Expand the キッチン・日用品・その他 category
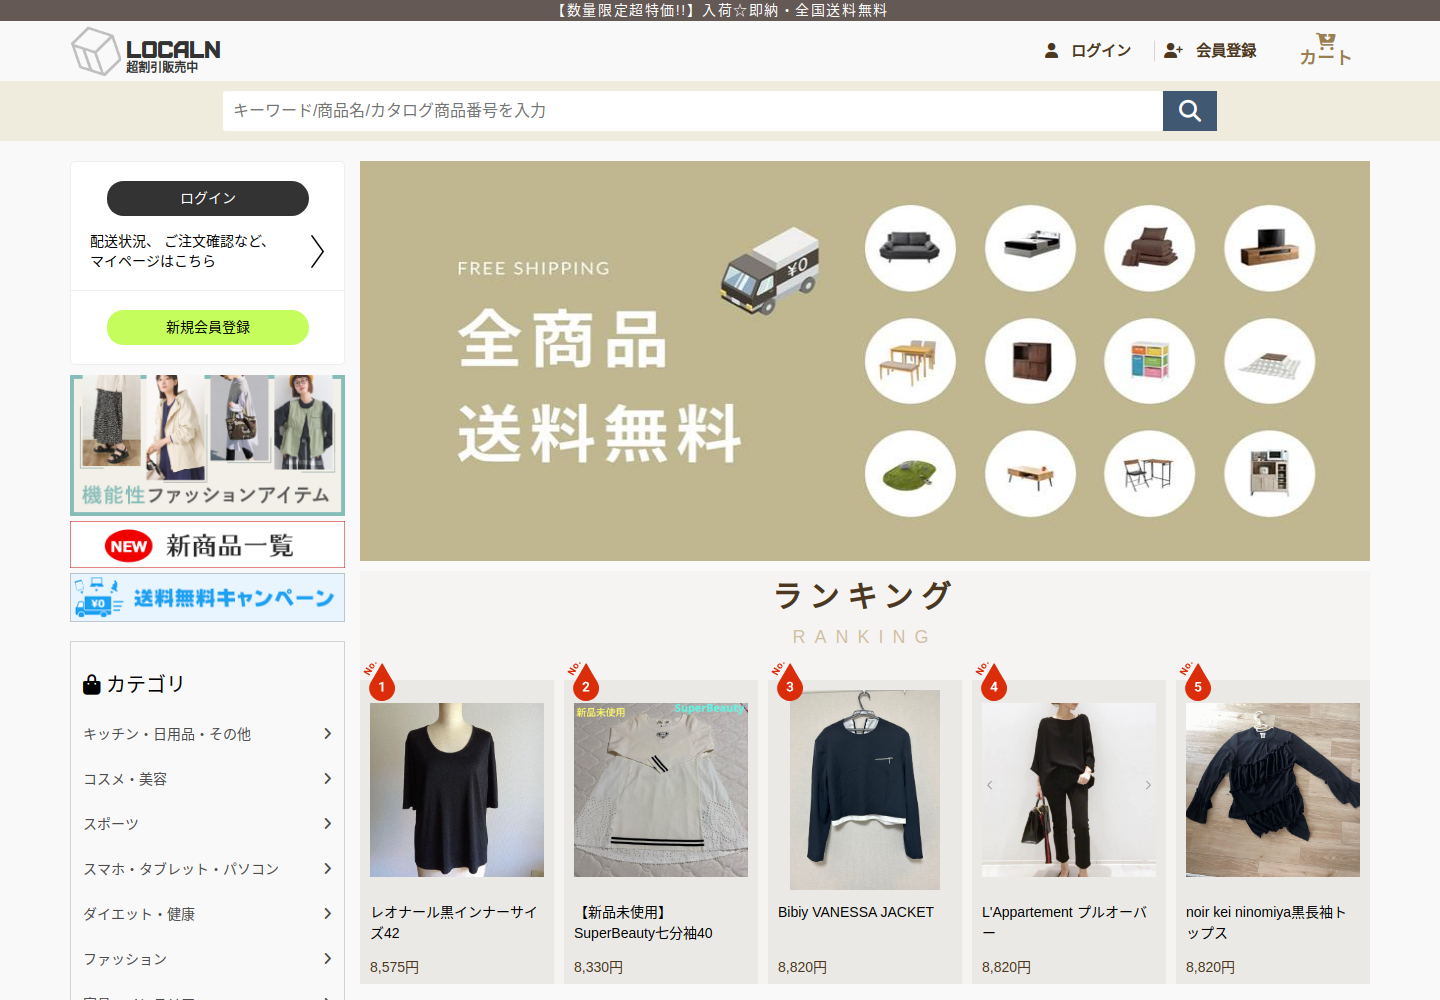The width and height of the screenshot is (1440, 1000). (207, 734)
